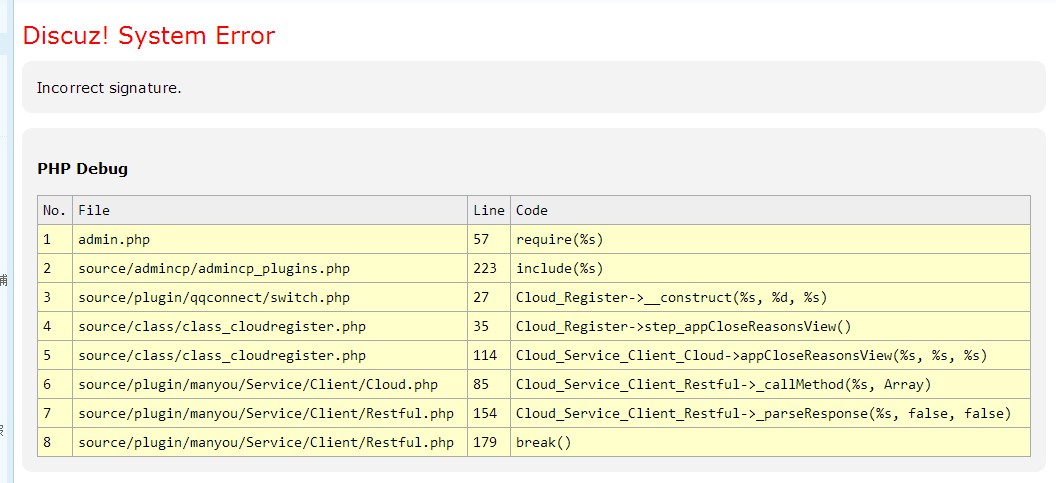The height and width of the screenshot is (483, 1056).
Task: Select the "Incorrect signature." error message
Action: point(109,88)
